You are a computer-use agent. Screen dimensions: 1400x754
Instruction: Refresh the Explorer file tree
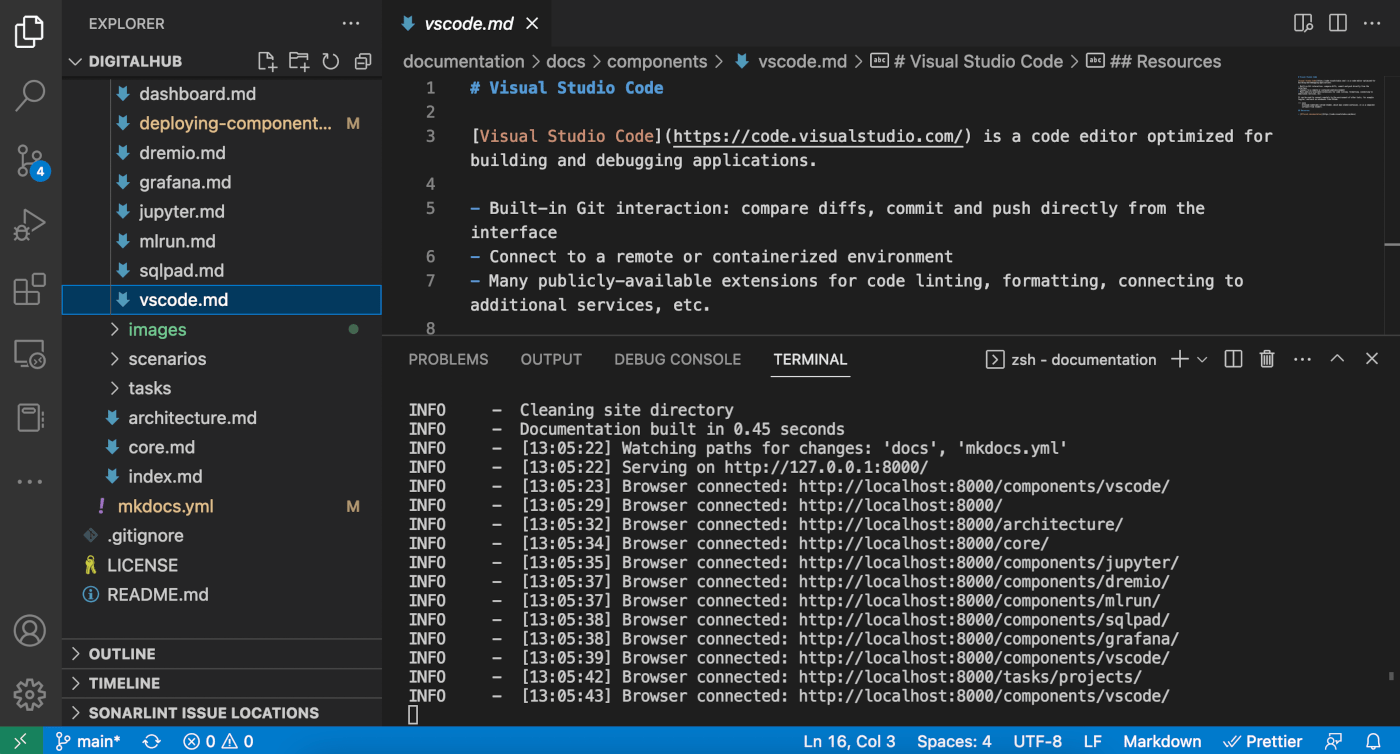tap(331, 61)
